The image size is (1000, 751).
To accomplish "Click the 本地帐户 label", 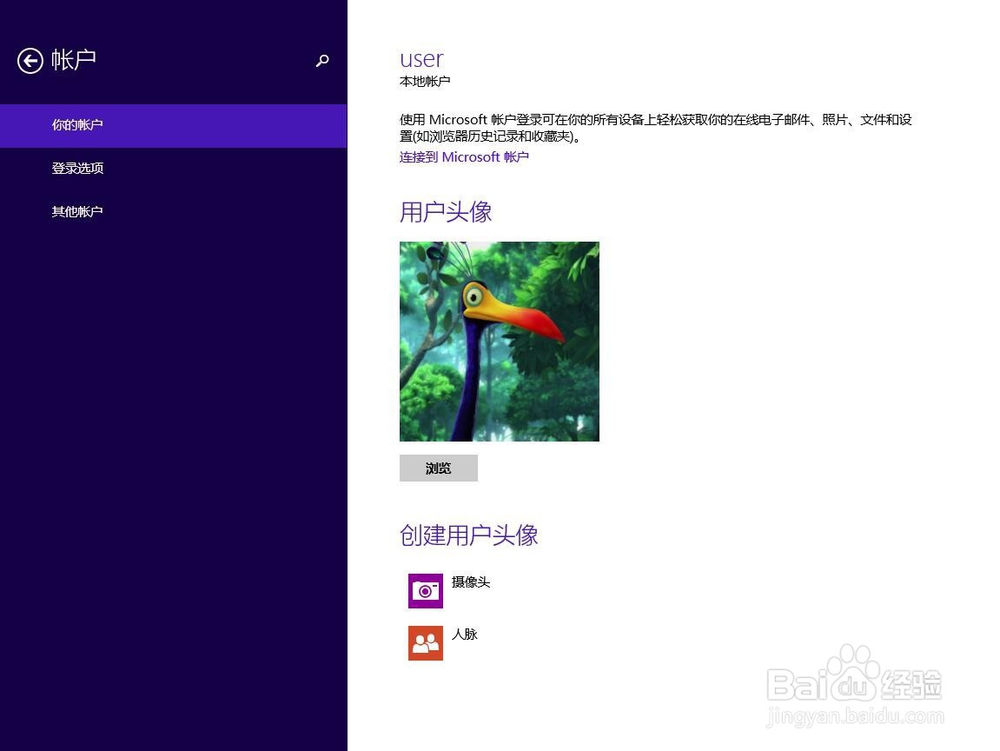I will point(425,82).
